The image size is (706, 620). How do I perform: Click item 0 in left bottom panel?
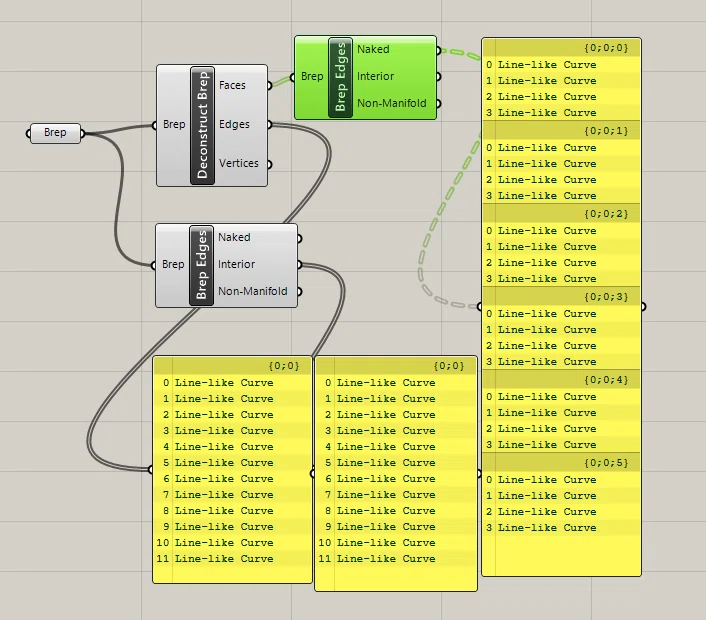tap(233, 383)
